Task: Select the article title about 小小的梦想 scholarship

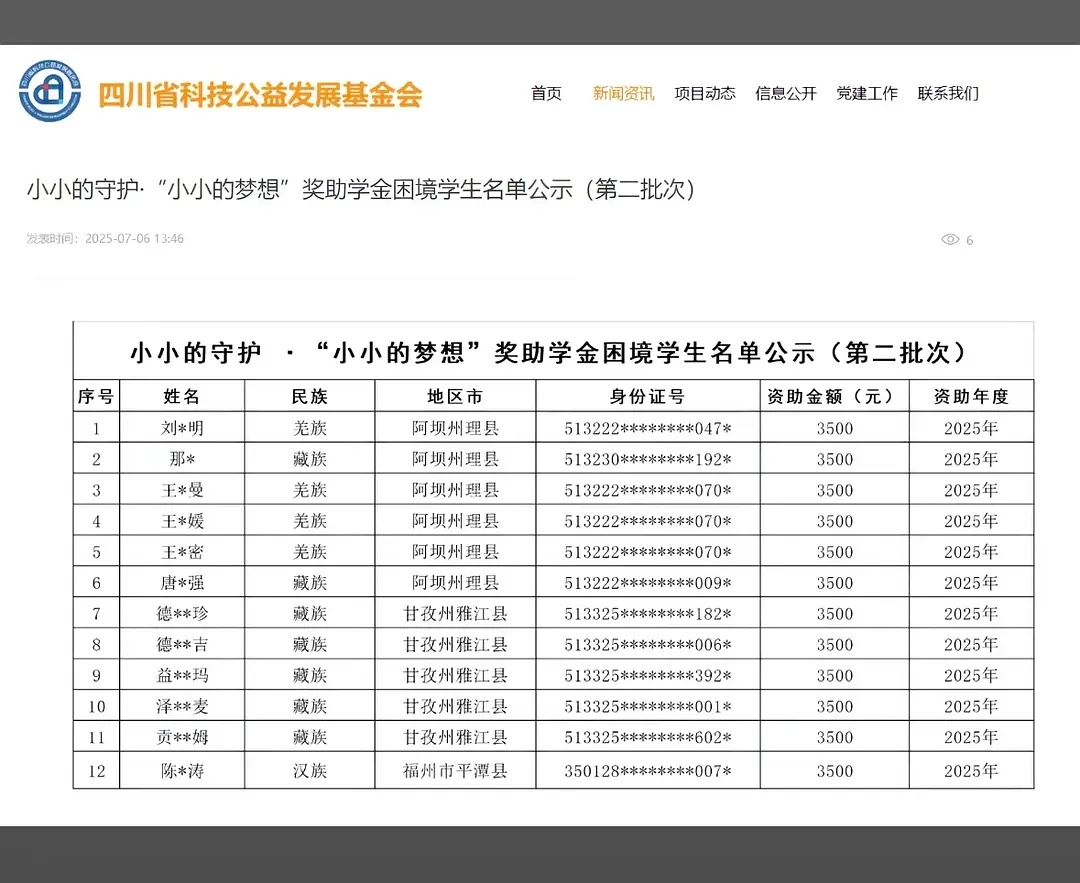Action: coord(363,190)
